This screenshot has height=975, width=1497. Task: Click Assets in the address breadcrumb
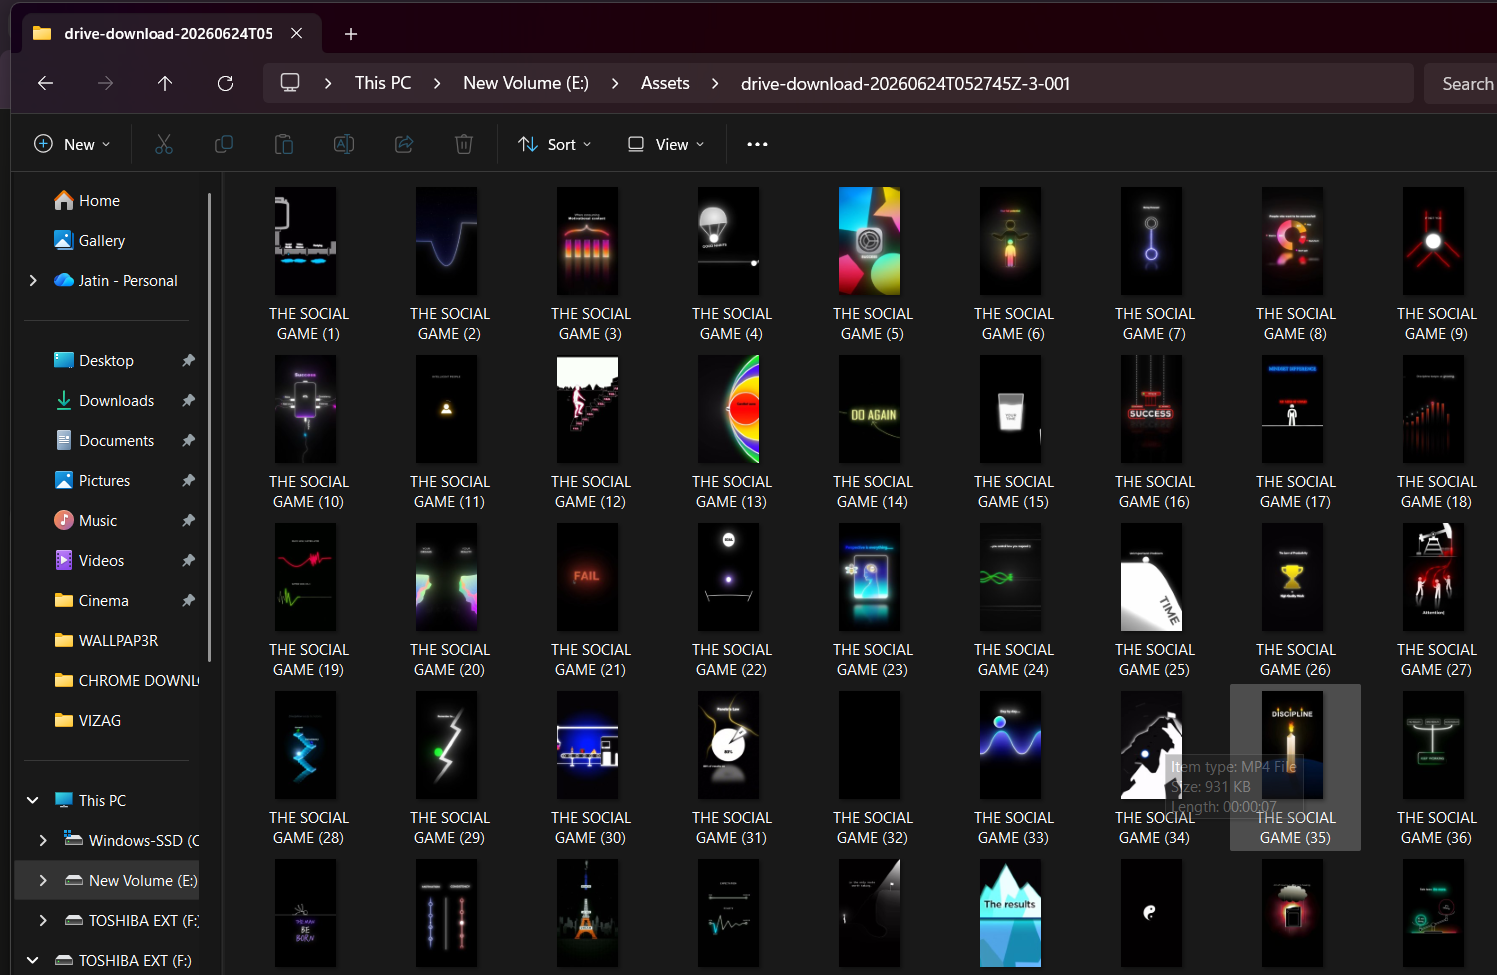pyautogui.click(x=665, y=83)
